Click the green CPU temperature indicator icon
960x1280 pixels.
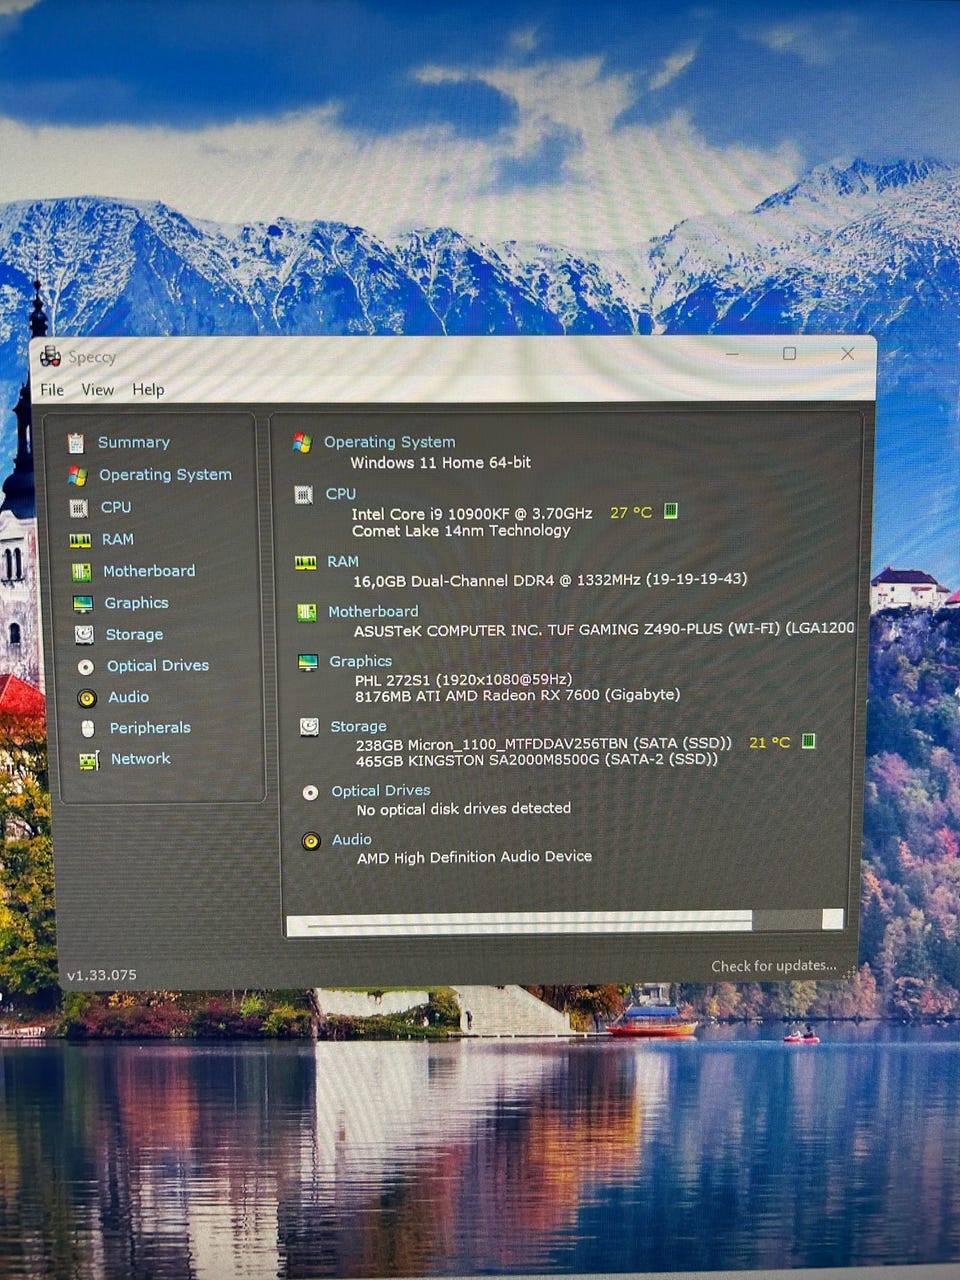tap(671, 511)
